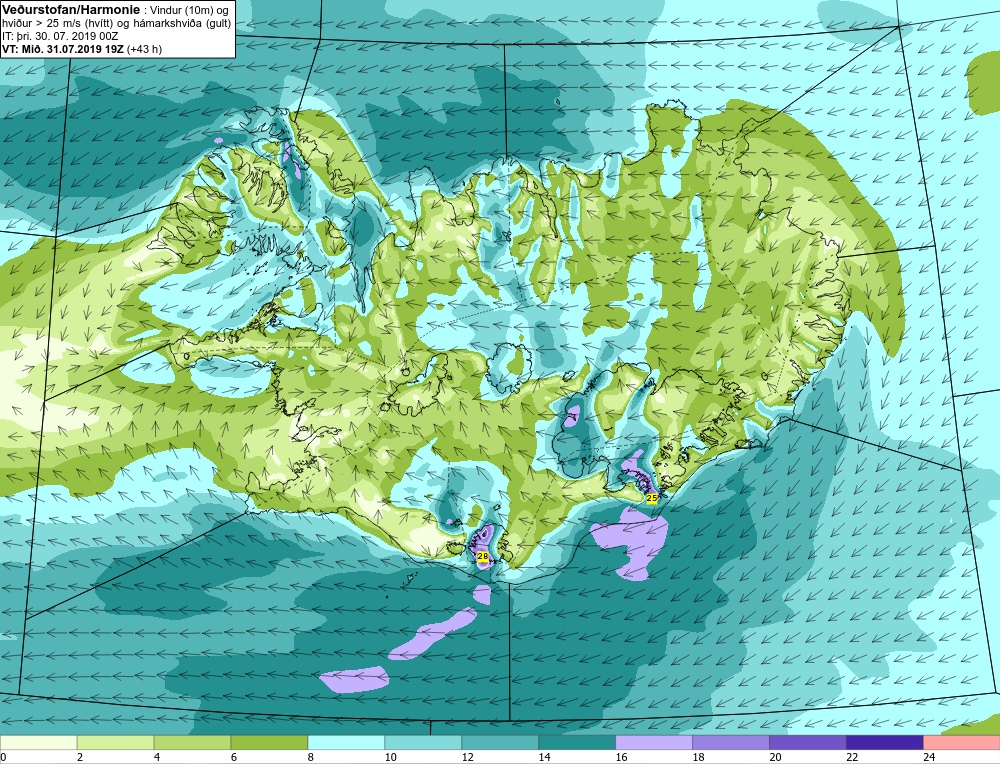Screen dimensions: 1000x764
Task: Click the 14–16 m/s dark teal legend swatch
Action: (x=577, y=743)
